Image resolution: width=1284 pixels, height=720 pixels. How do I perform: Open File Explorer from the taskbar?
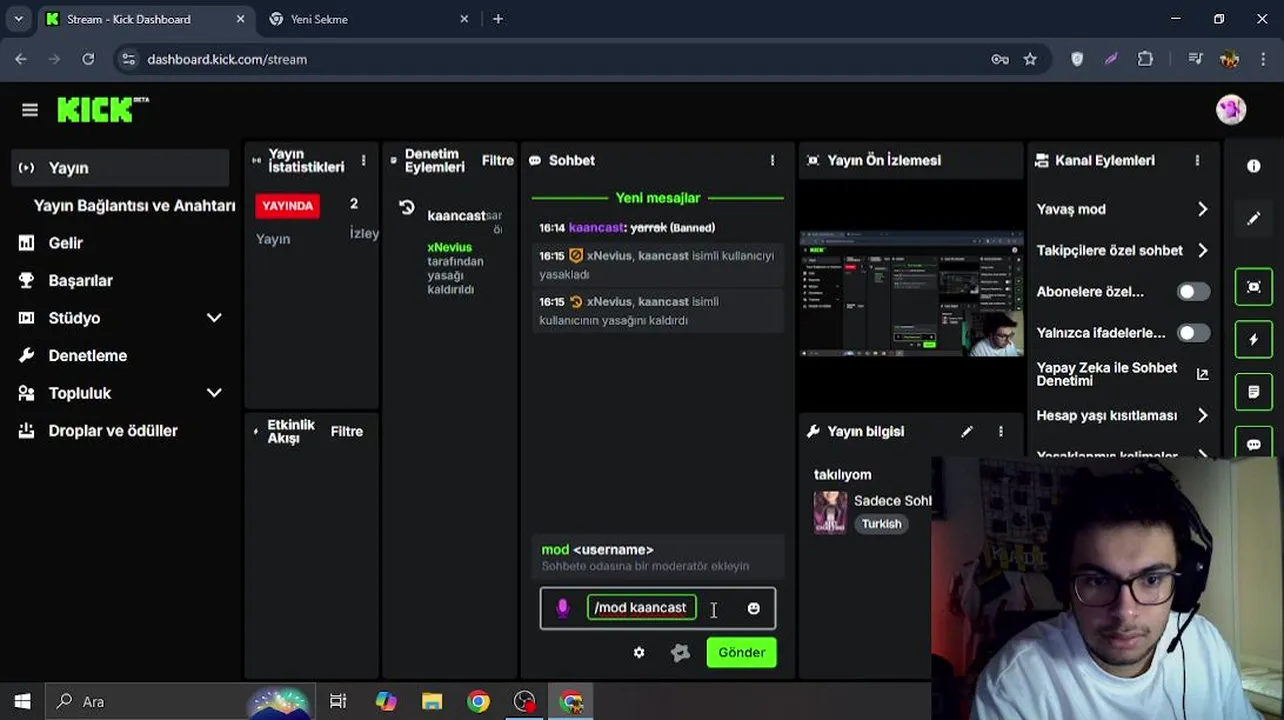432,701
